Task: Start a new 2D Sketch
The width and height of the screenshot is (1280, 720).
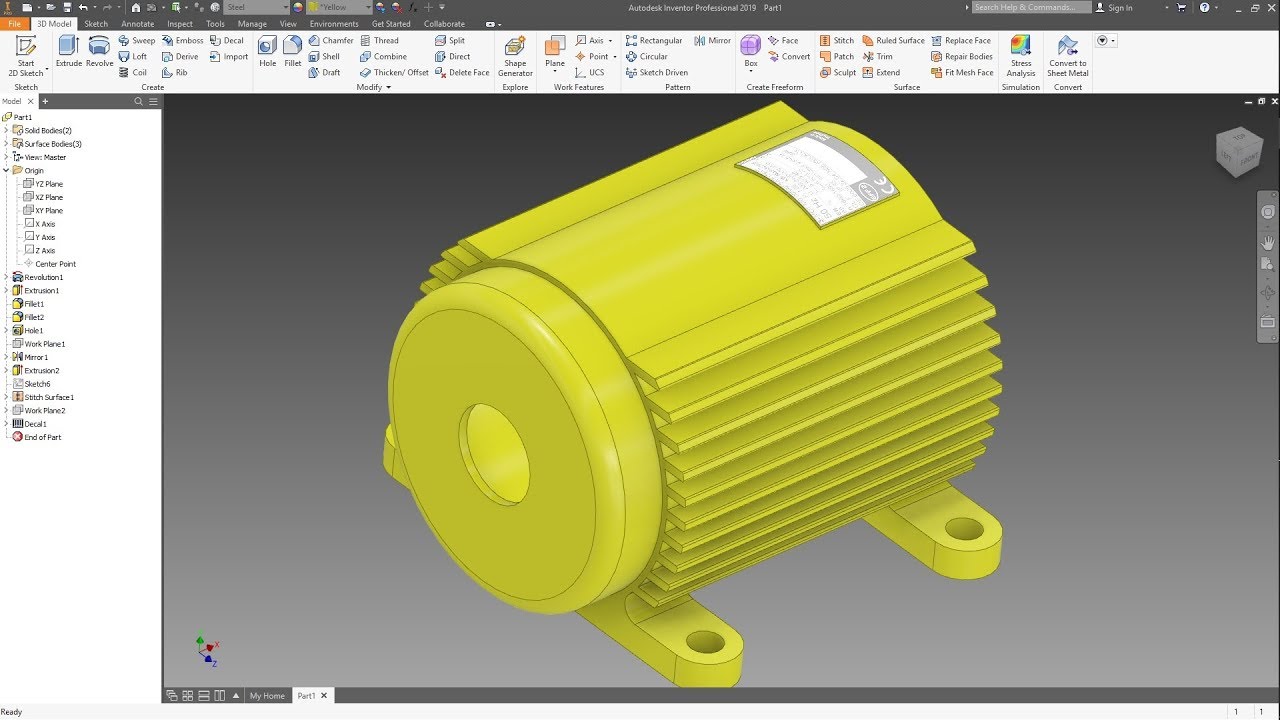Action: [x=26, y=56]
